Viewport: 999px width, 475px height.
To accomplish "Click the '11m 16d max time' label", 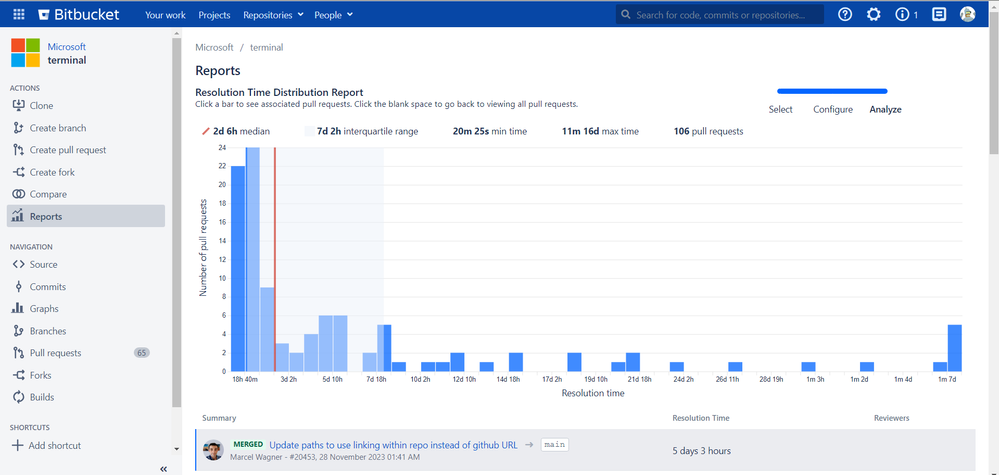I will coord(600,131).
